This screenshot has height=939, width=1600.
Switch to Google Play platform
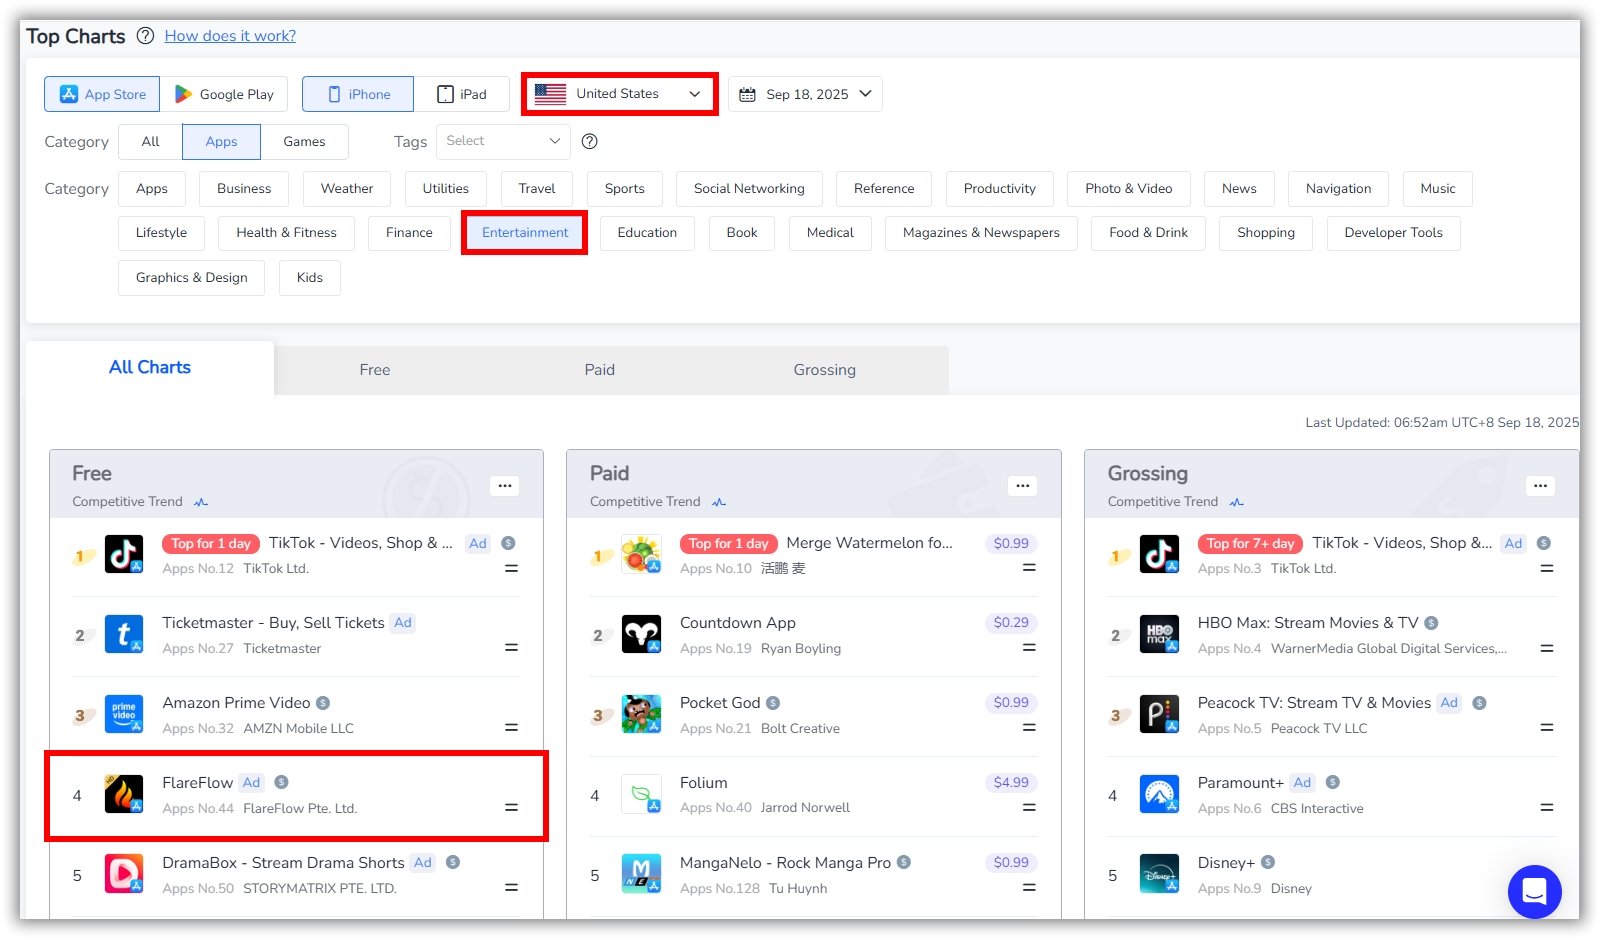pyautogui.click(x=224, y=94)
